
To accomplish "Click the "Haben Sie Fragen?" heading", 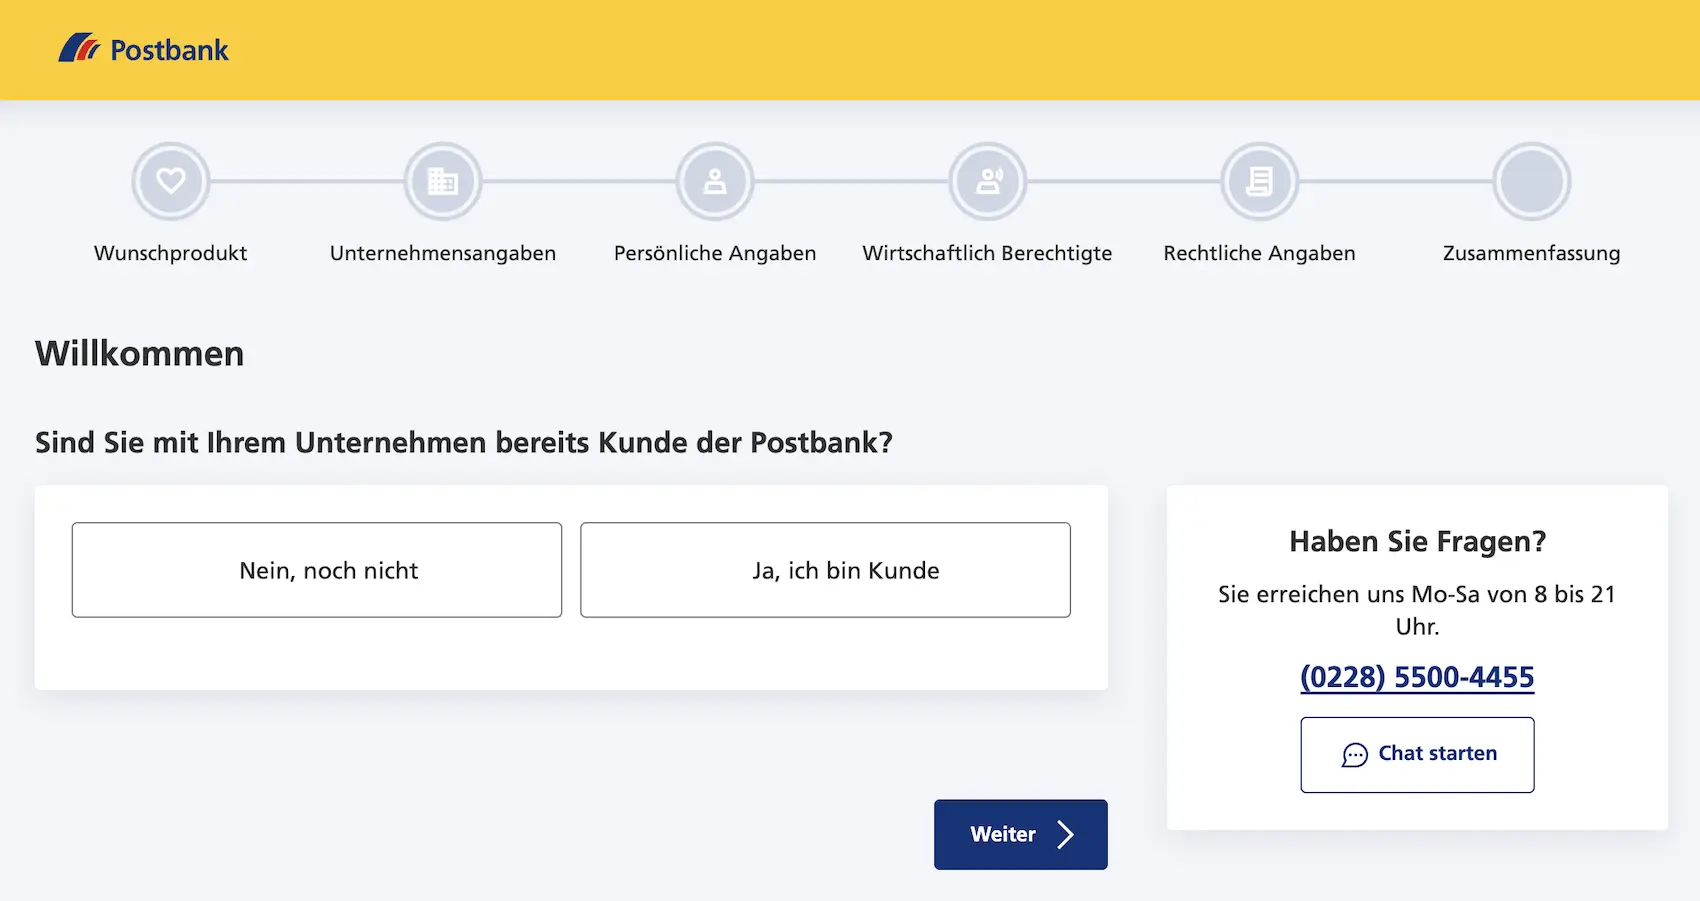I will pyautogui.click(x=1417, y=541).
